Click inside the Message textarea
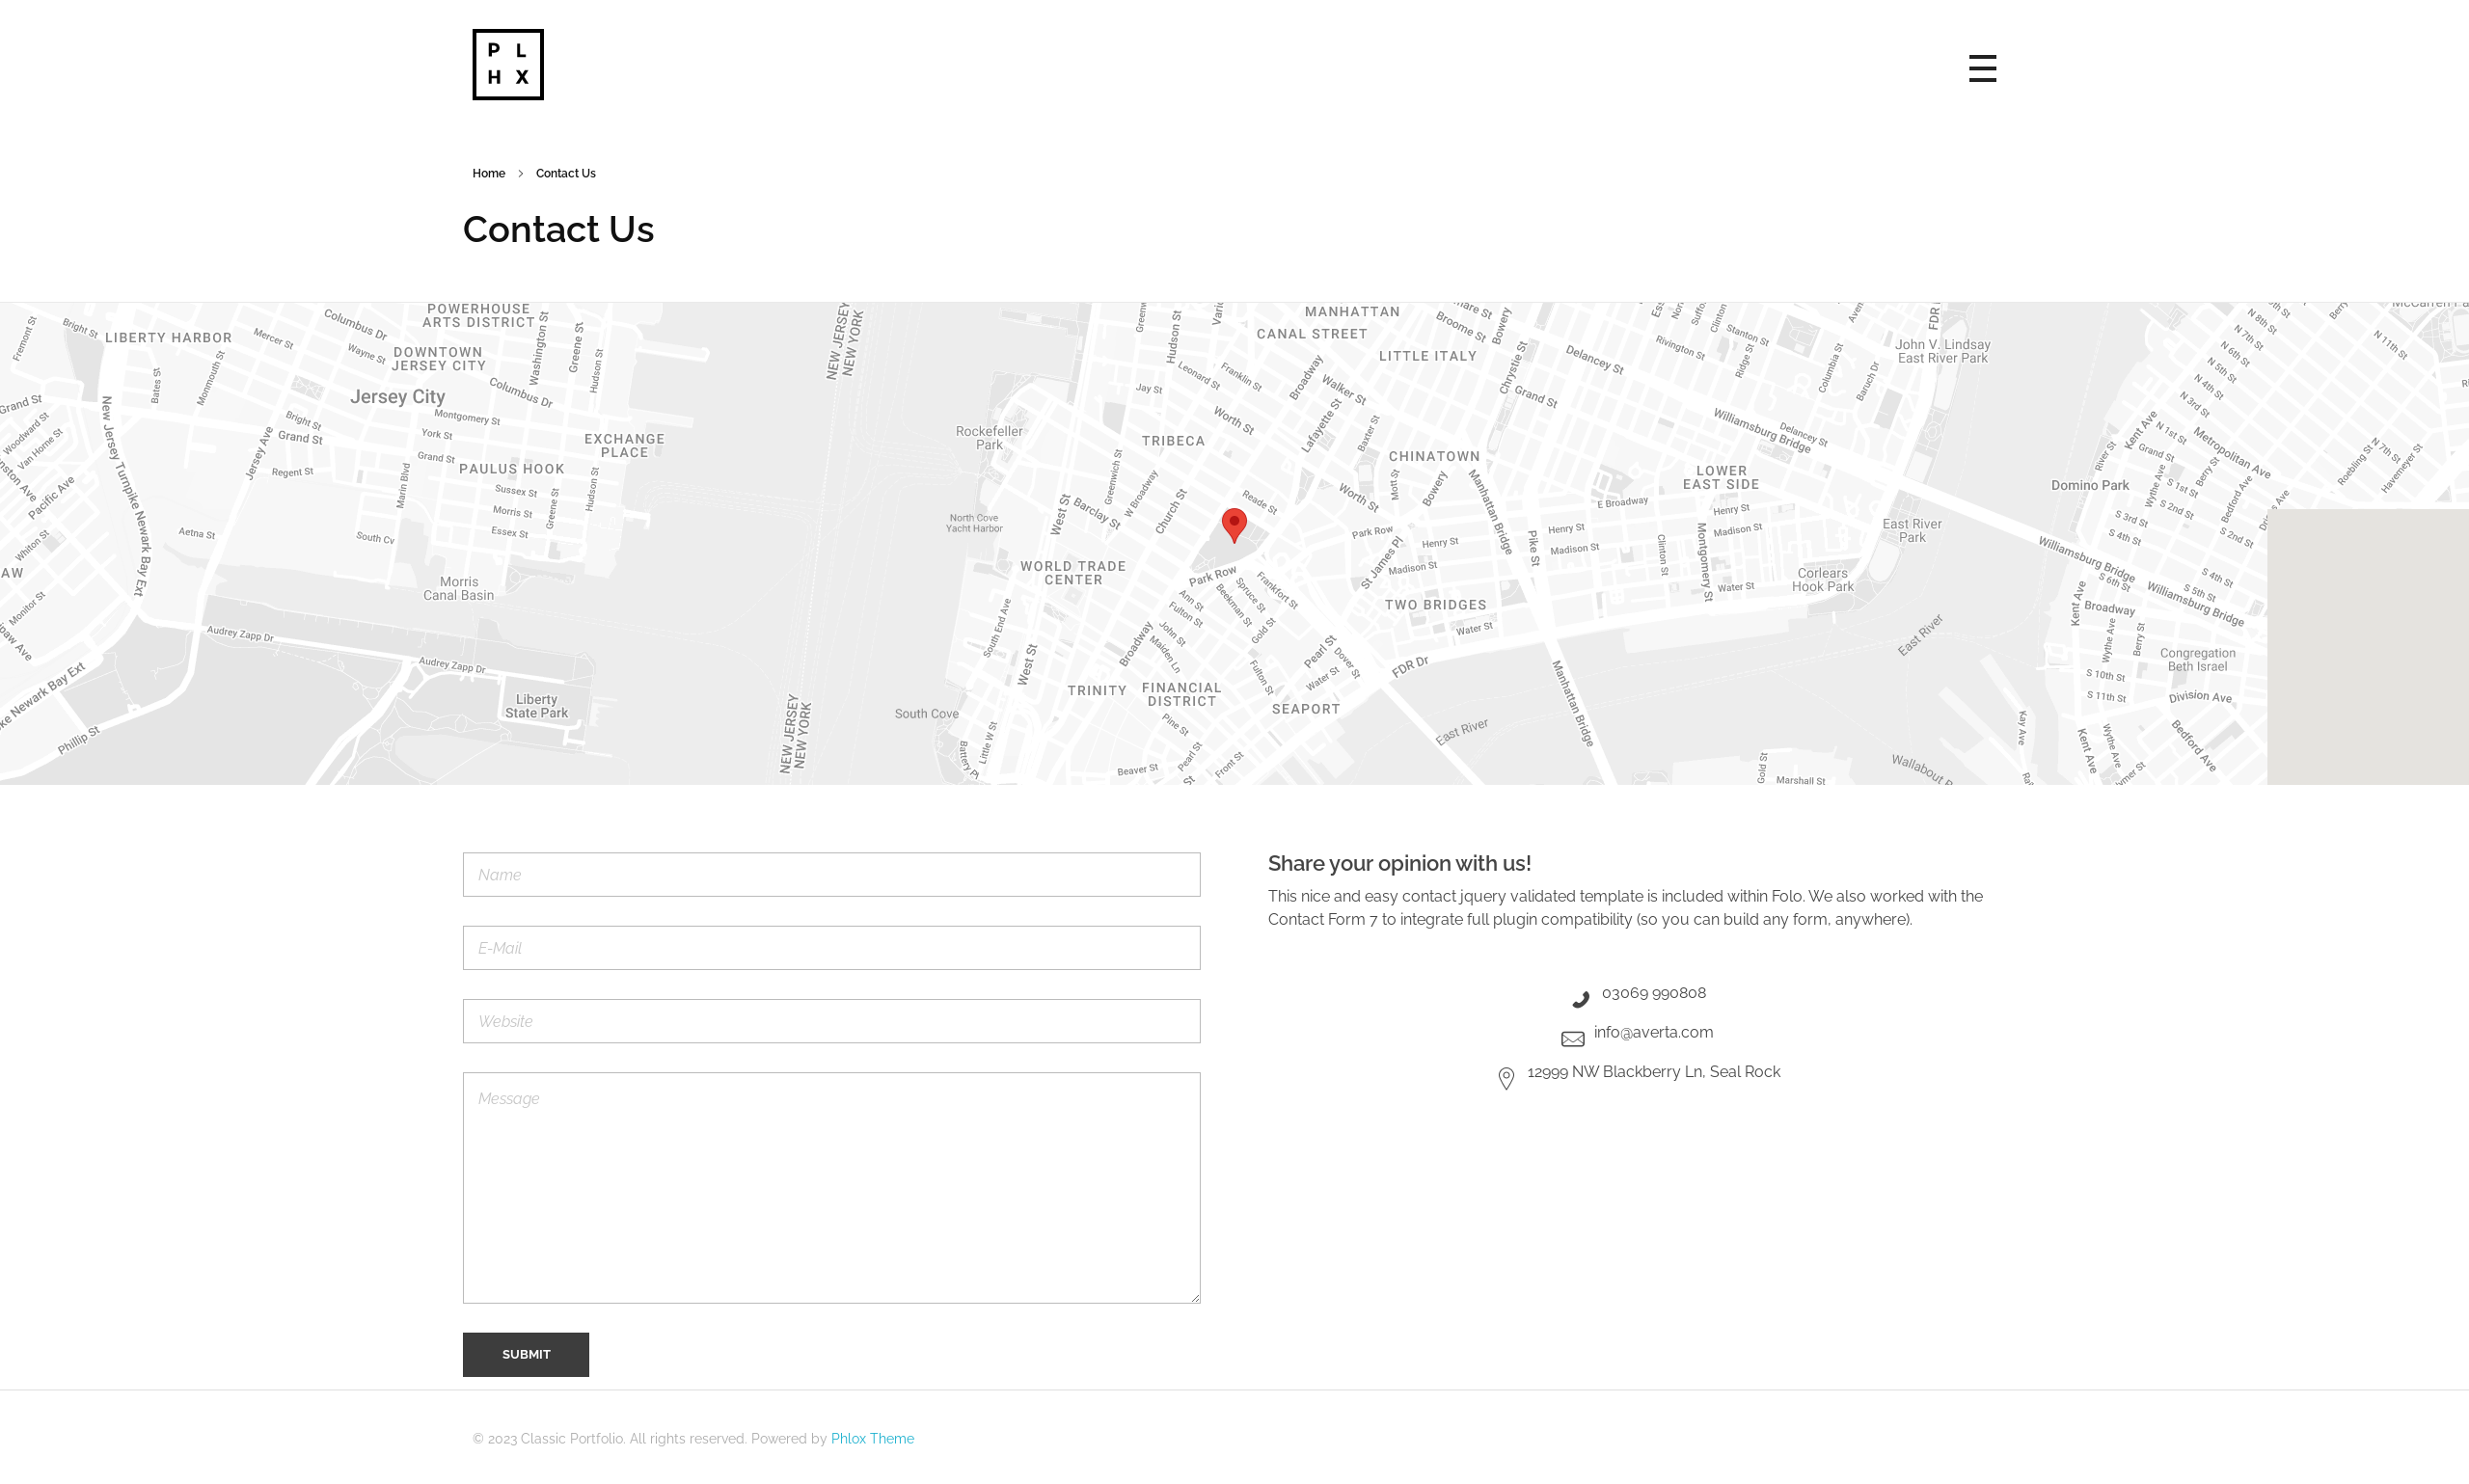This screenshot has width=2469, height=1484. 831,1188
